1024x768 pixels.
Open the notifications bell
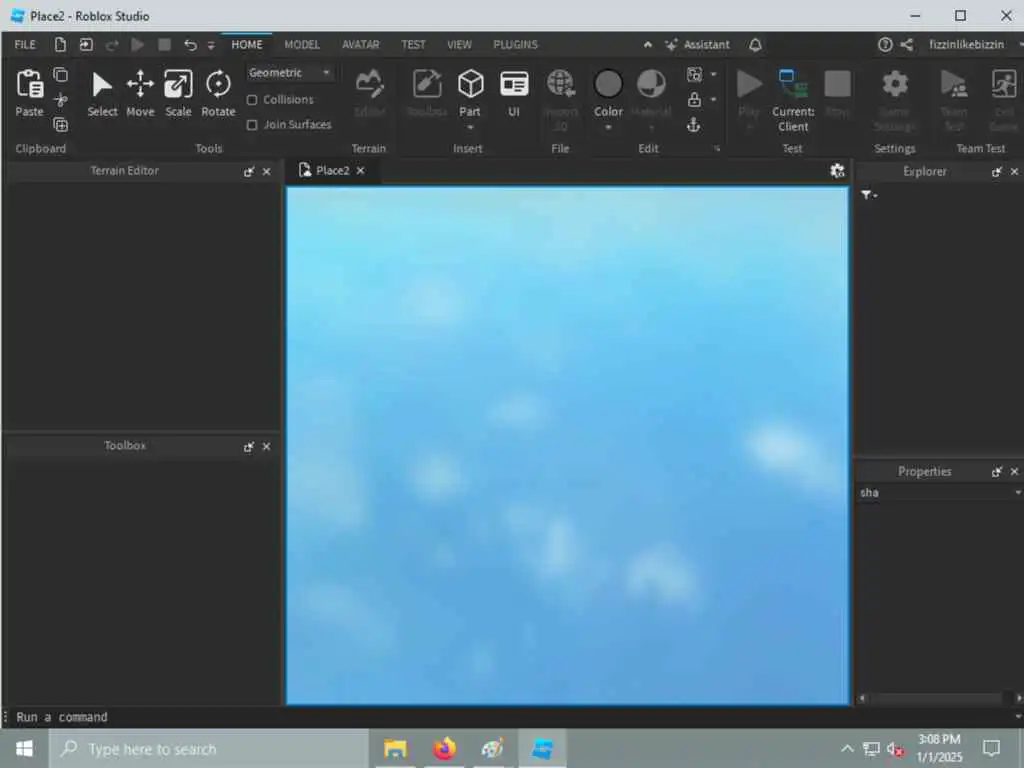click(x=755, y=44)
